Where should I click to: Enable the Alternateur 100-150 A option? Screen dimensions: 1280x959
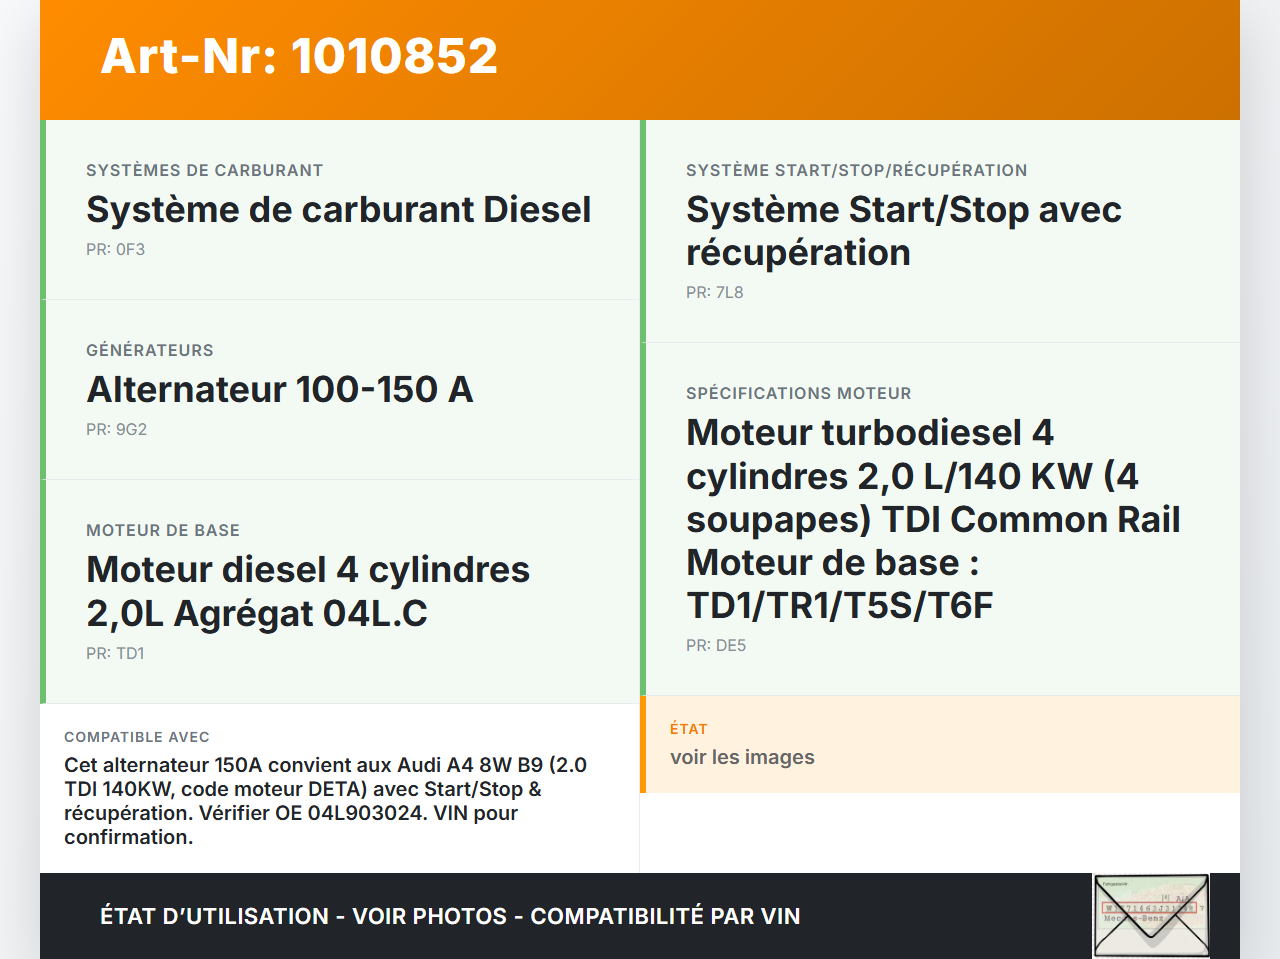(x=280, y=389)
